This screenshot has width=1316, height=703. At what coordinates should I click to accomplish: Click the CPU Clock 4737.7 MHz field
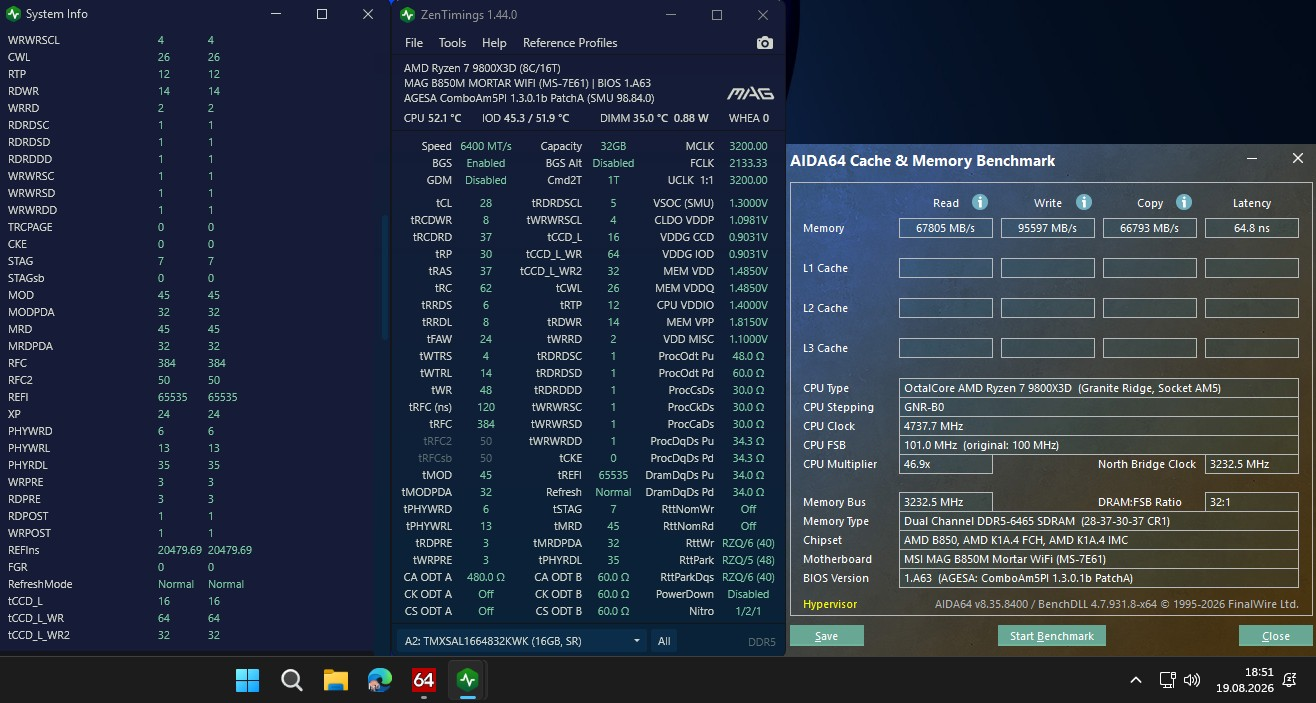(1099, 426)
